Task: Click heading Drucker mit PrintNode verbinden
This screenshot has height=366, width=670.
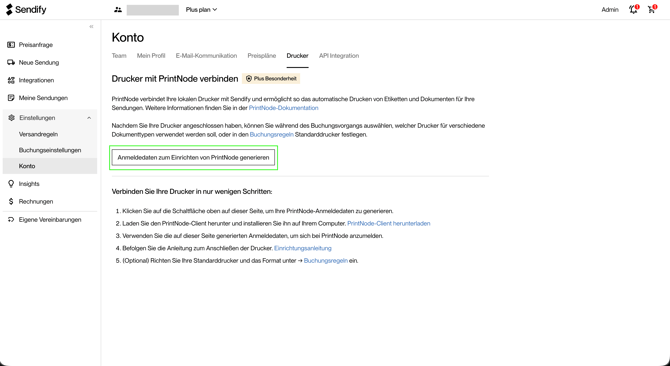Action: click(x=175, y=79)
